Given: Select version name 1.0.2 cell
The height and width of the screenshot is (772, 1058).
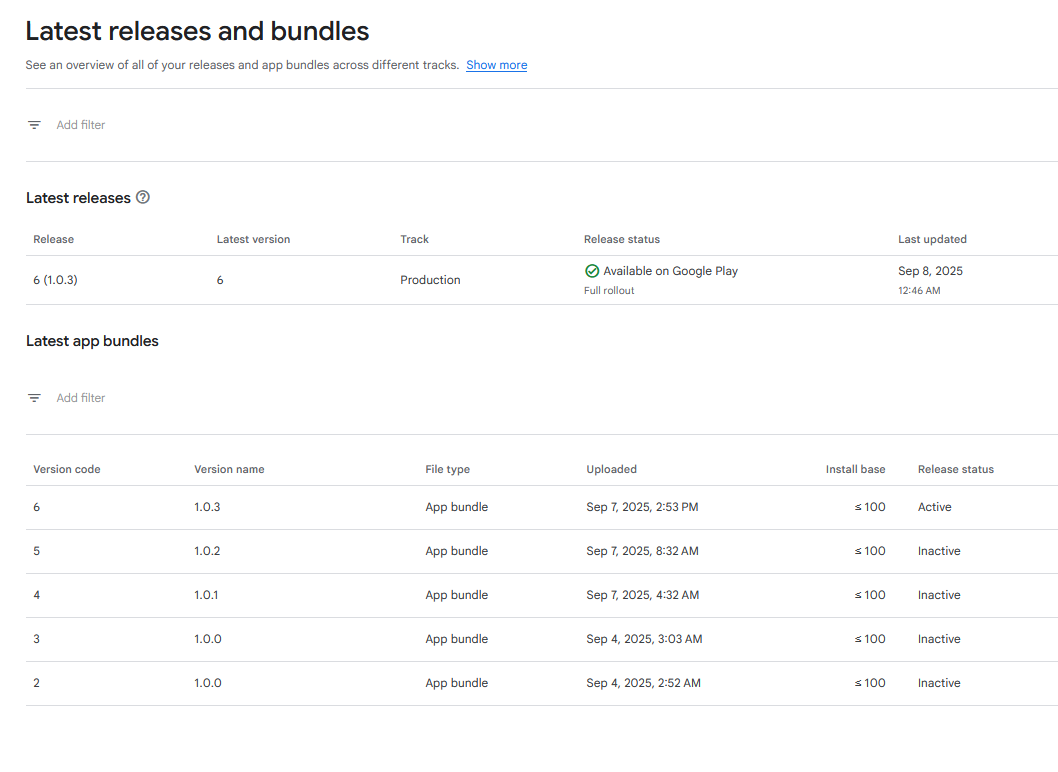Looking at the screenshot, I should [x=207, y=551].
